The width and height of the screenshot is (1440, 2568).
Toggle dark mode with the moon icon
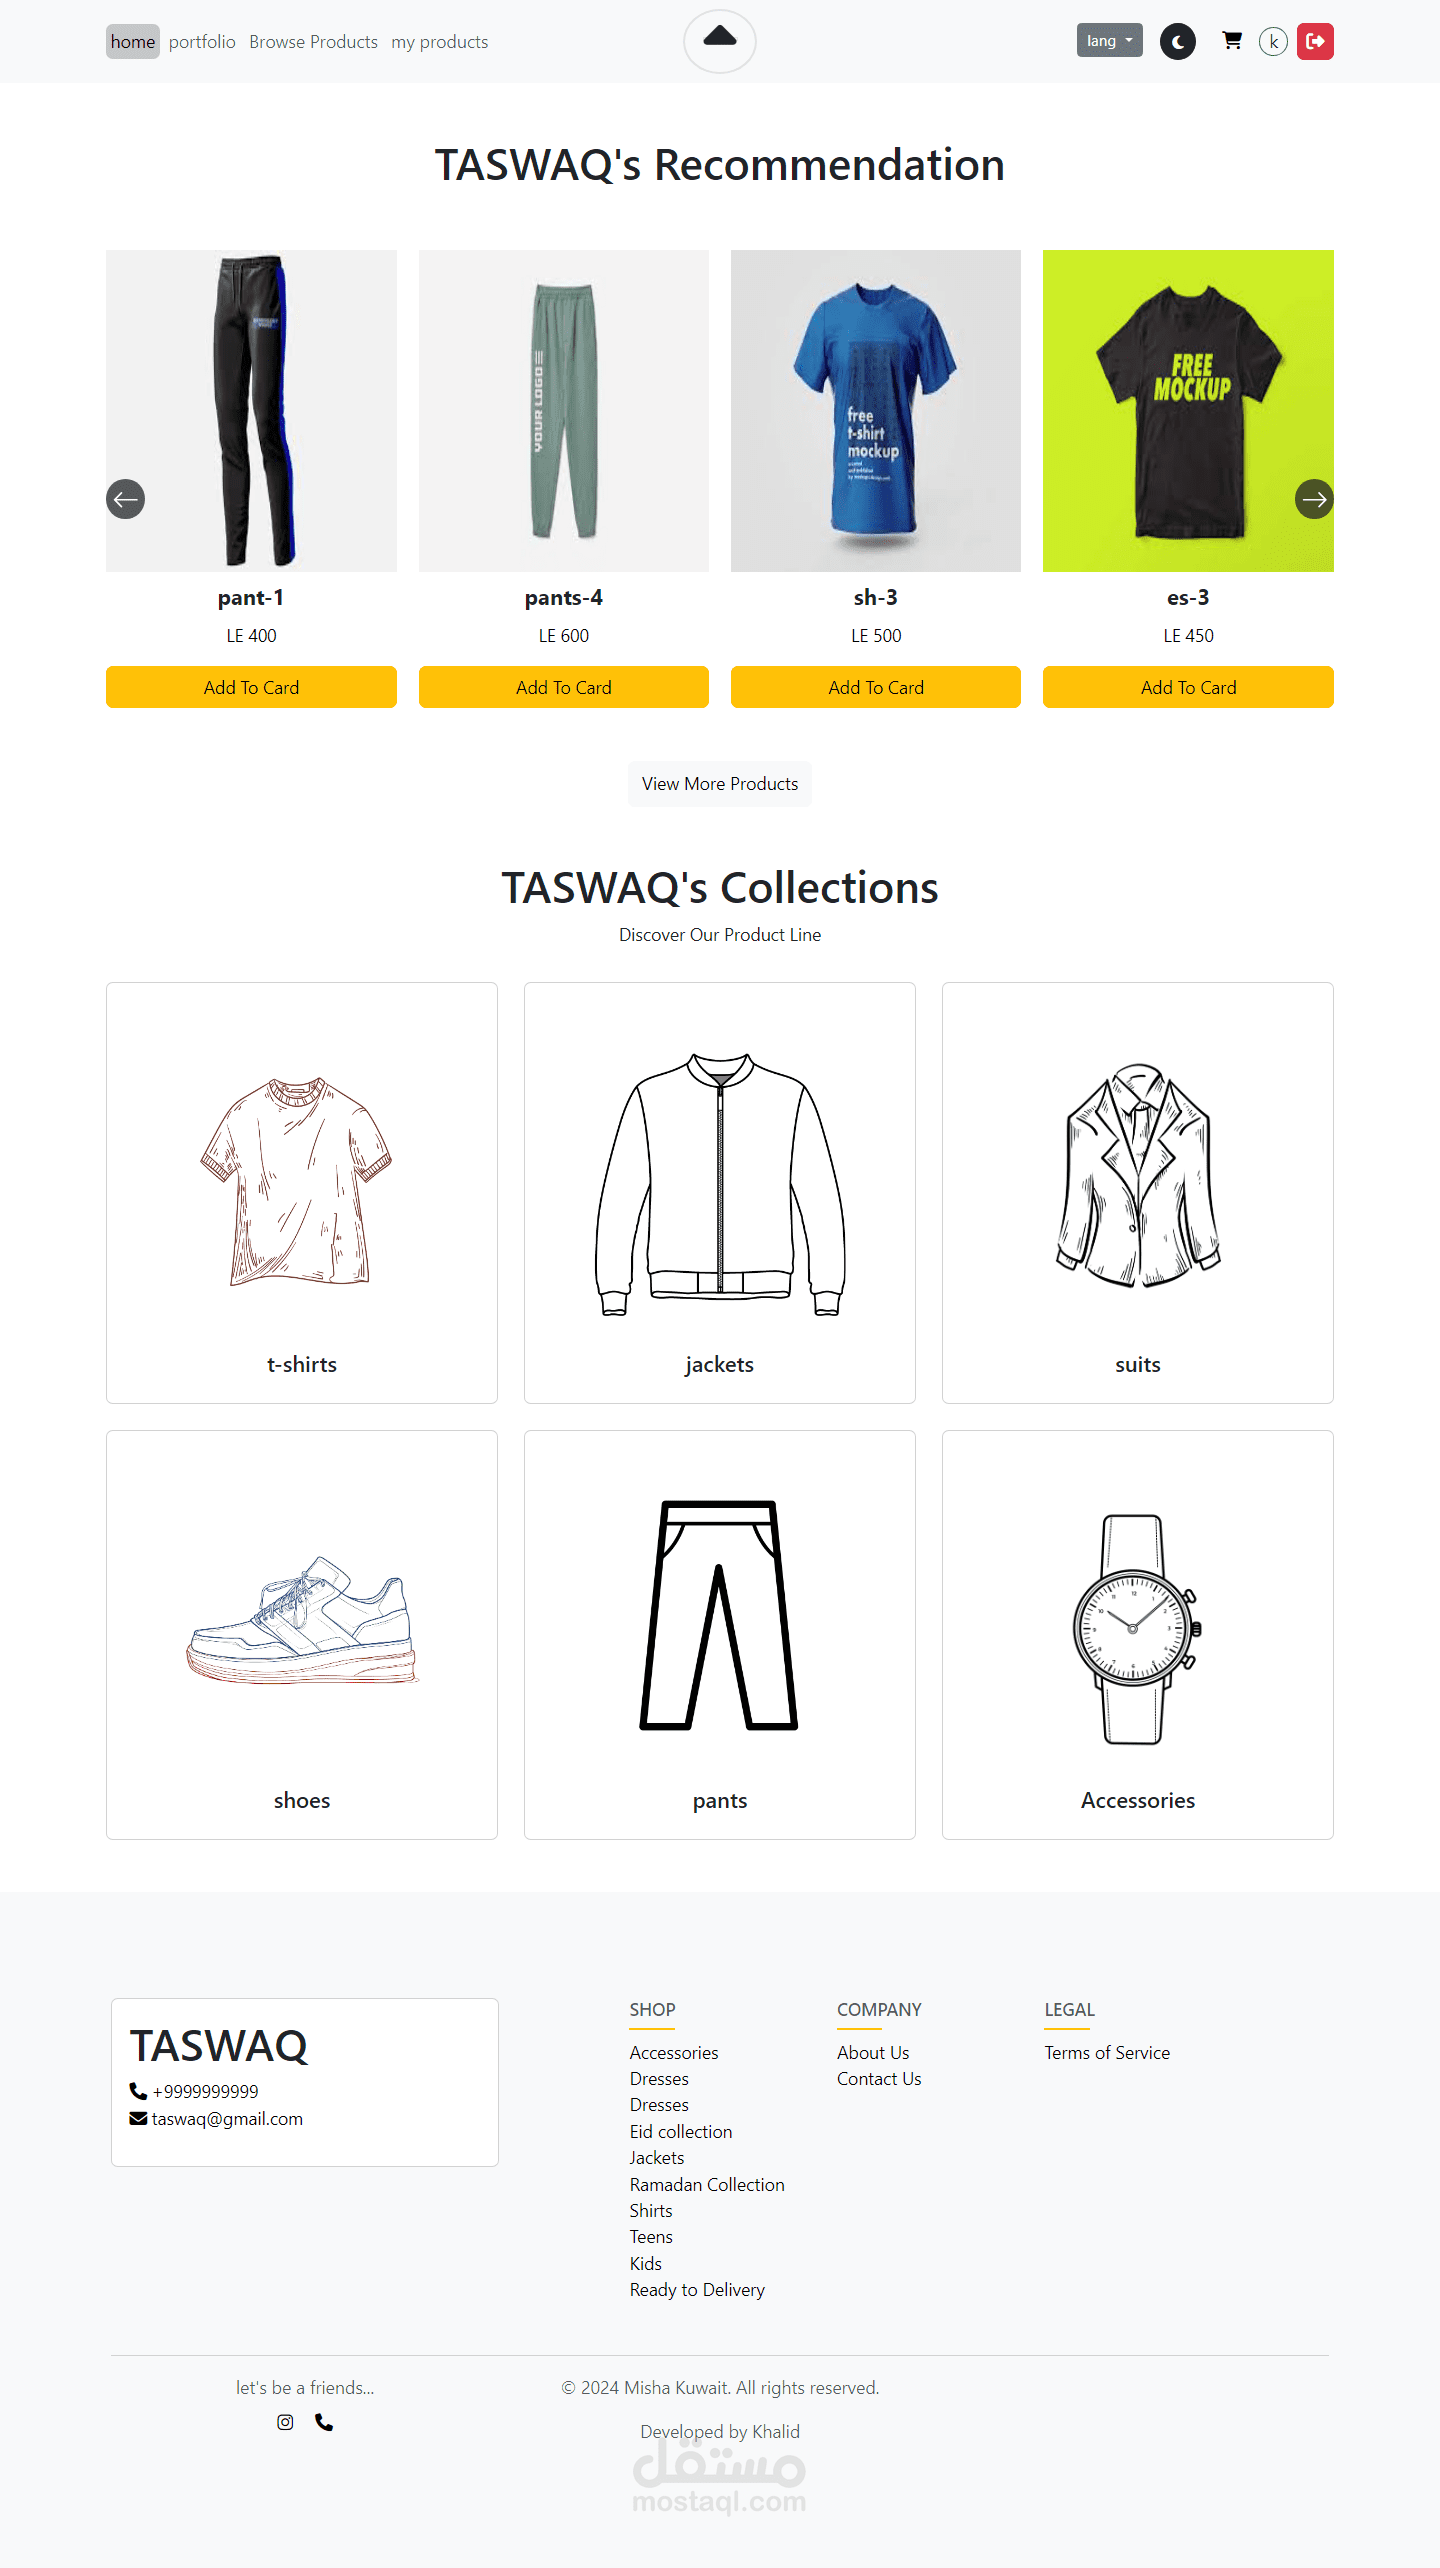pos(1178,42)
